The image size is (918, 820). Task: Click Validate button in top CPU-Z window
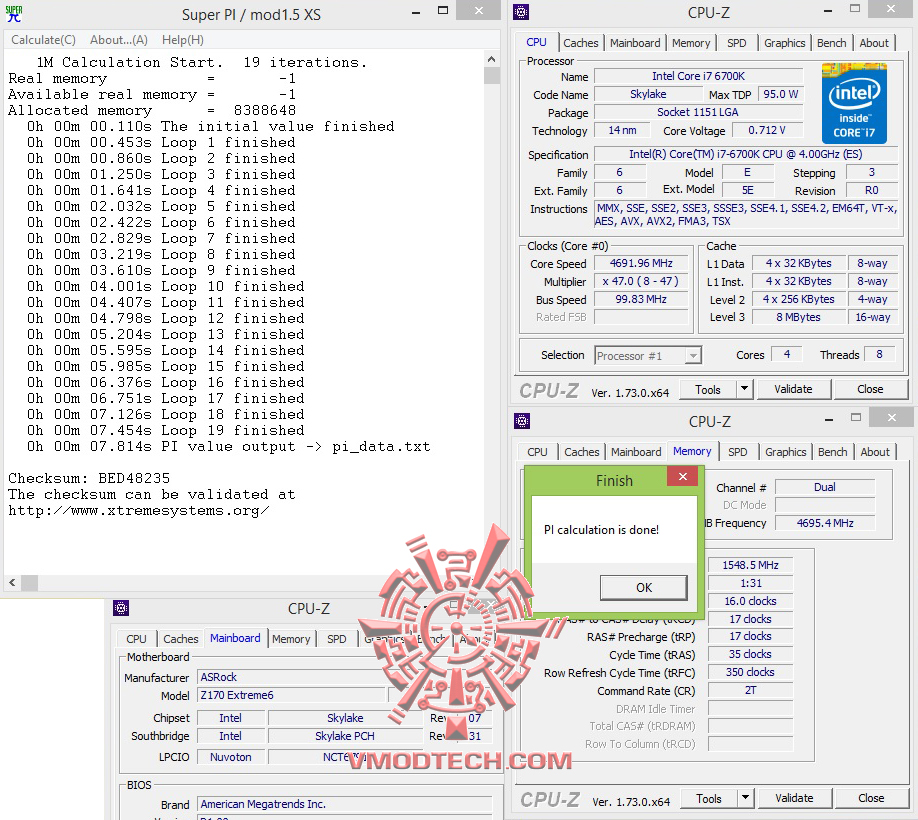click(x=793, y=389)
